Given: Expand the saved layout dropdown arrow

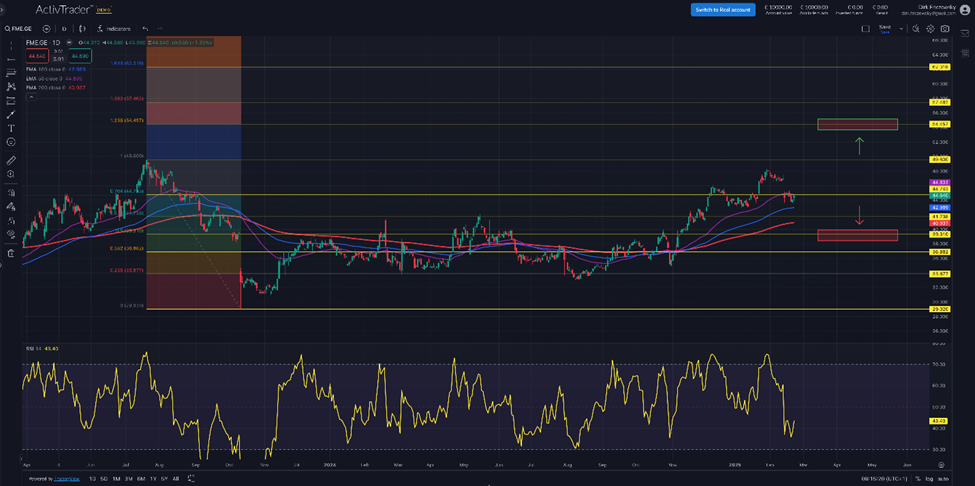Looking at the screenshot, I should 901,29.
